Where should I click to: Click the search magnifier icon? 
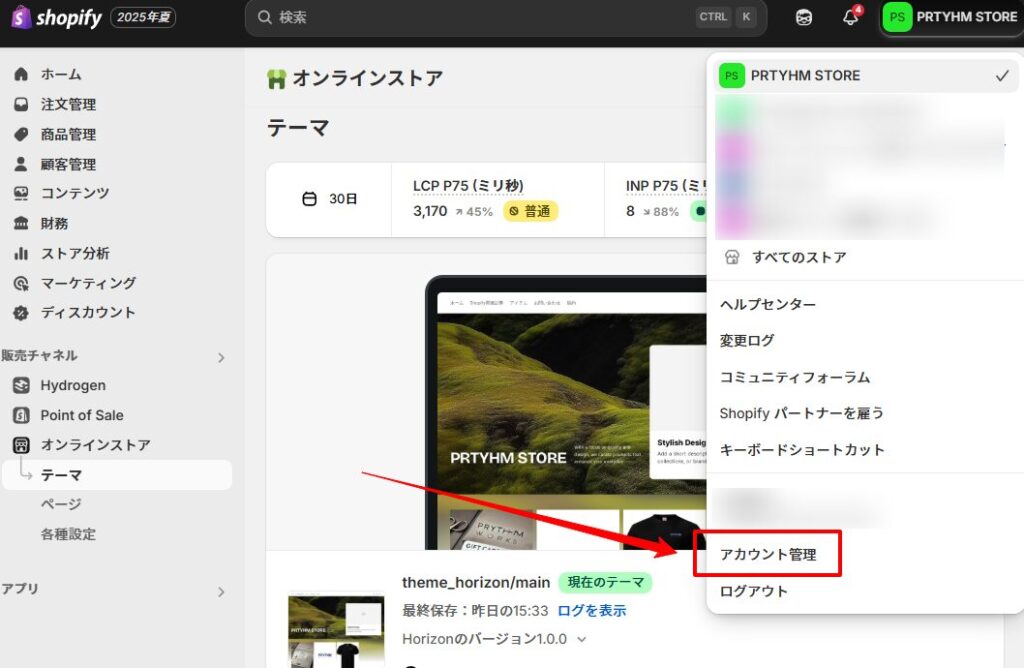264,17
